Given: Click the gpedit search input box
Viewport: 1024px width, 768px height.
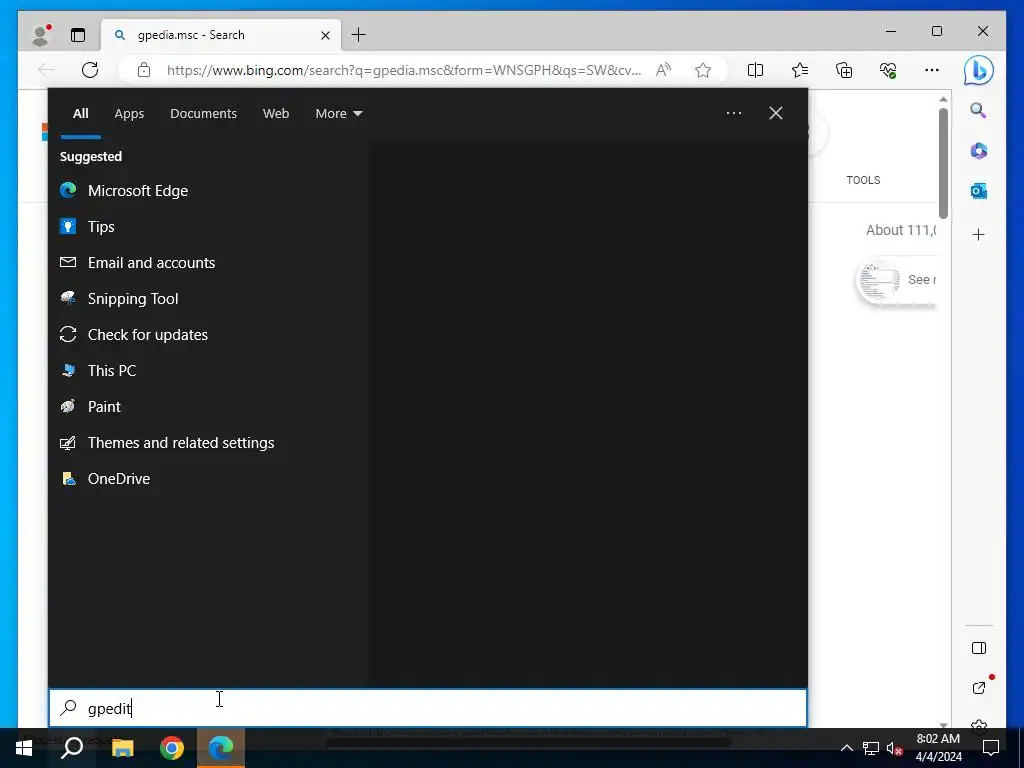Looking at the screenshot, I should tap(428, 708).
